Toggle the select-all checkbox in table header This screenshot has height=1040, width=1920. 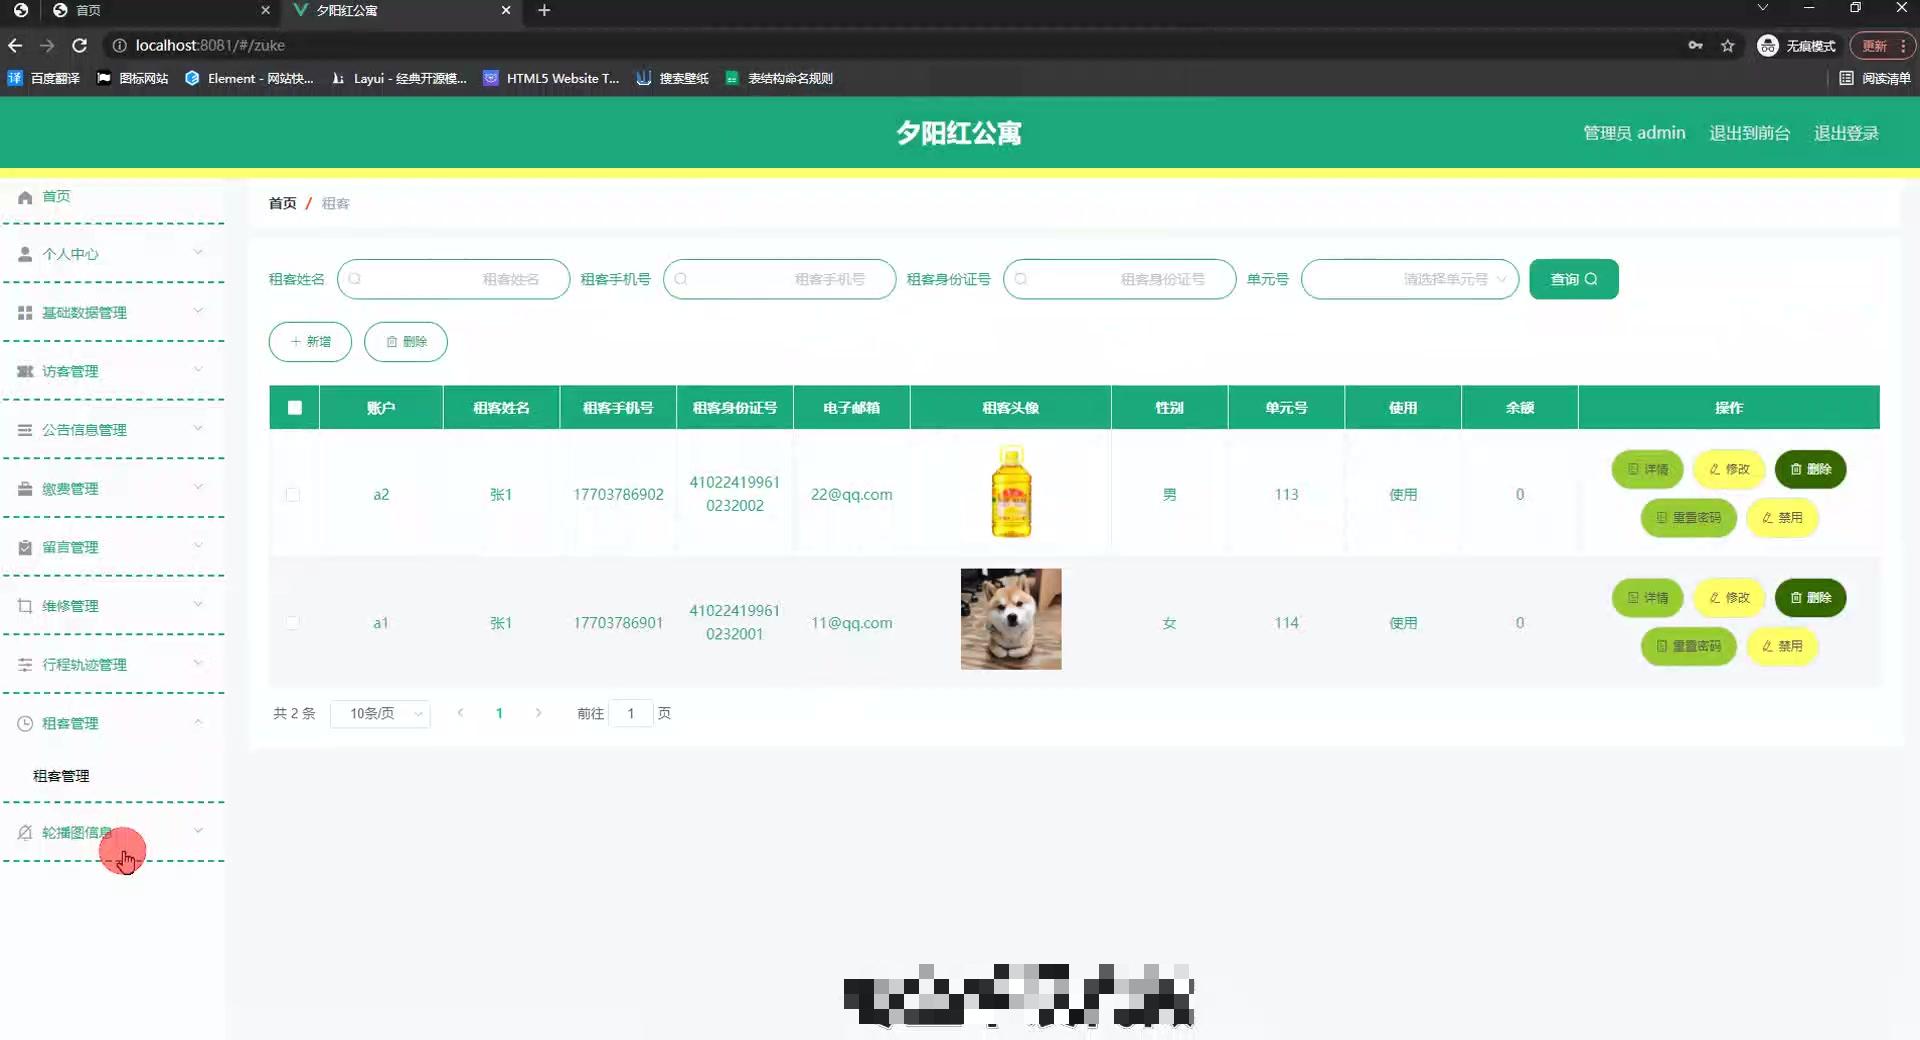tap(293, 407)
